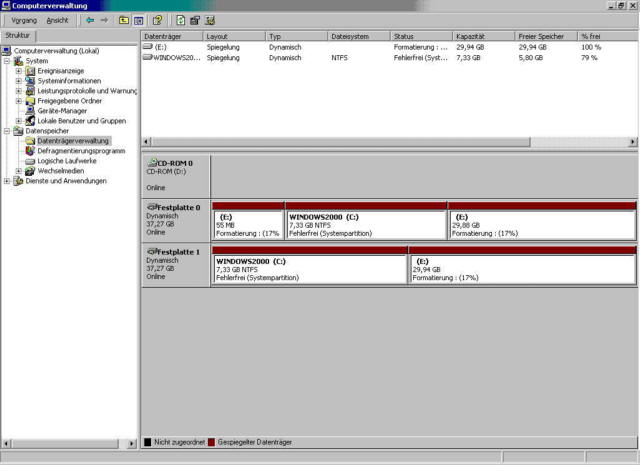Click the Refresh toolbar icon
This screenshot has height=465, width=640.
(x=180, y=20)
